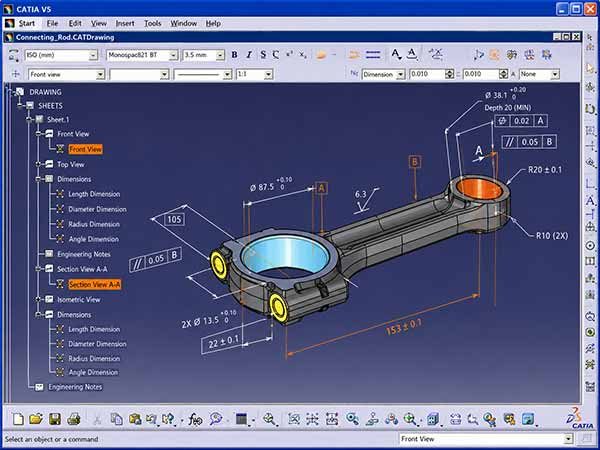The image size is (600, 450).
Task: Click the circle target icon in right toolbar
Action: click(590, 245)
